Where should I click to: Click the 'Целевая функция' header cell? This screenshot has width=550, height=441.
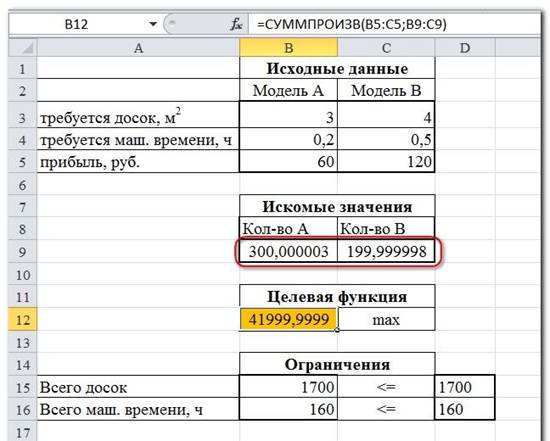point(337,296)
